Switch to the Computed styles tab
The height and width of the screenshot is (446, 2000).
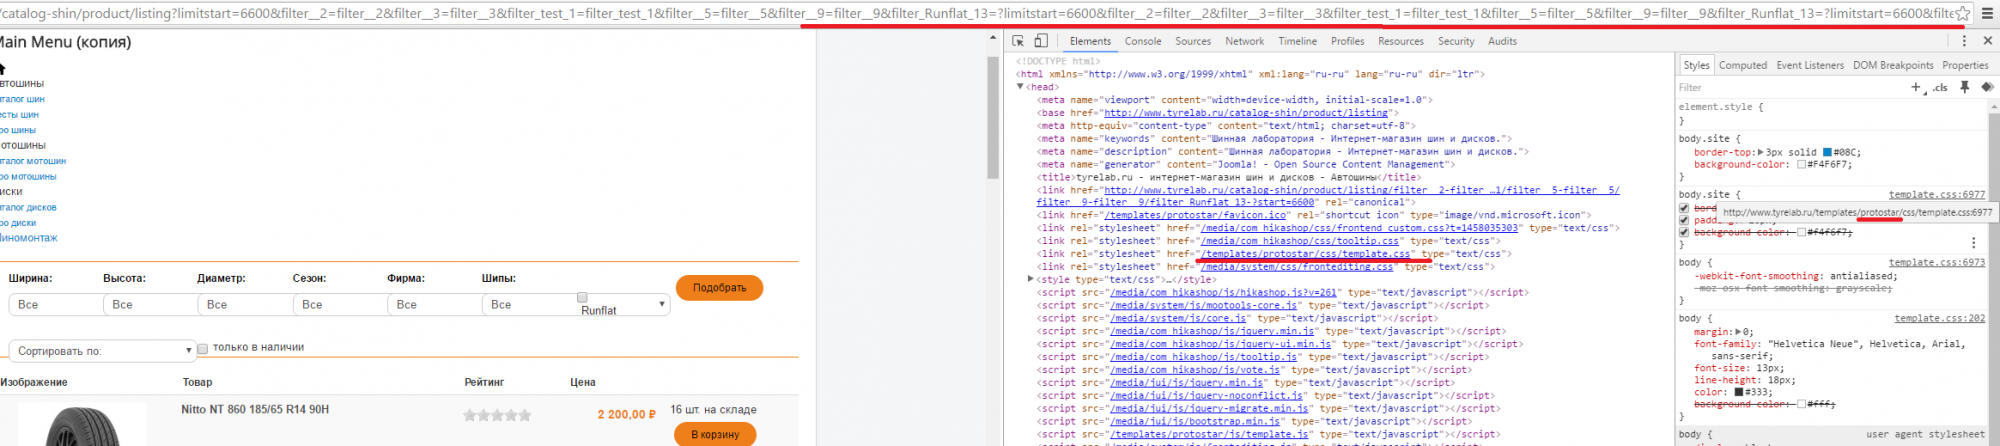(1743, 65)
